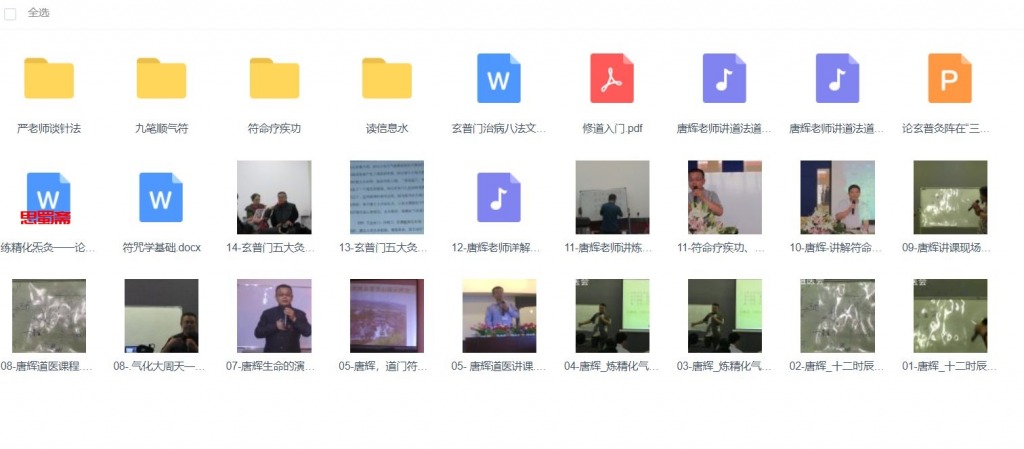Screen dimensions: 1024x449
Task: Click the file name 符咒学基础.docx
Action: coord(161,247)
